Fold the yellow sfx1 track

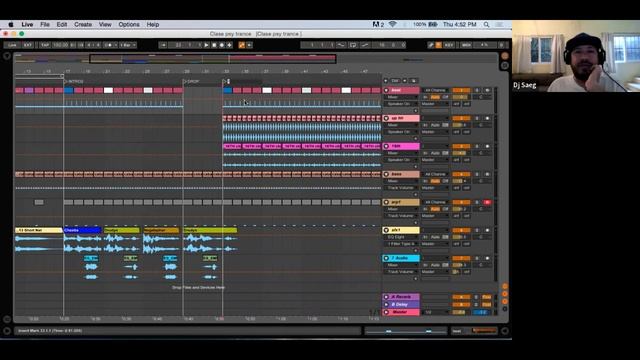(x=386, y=230)
